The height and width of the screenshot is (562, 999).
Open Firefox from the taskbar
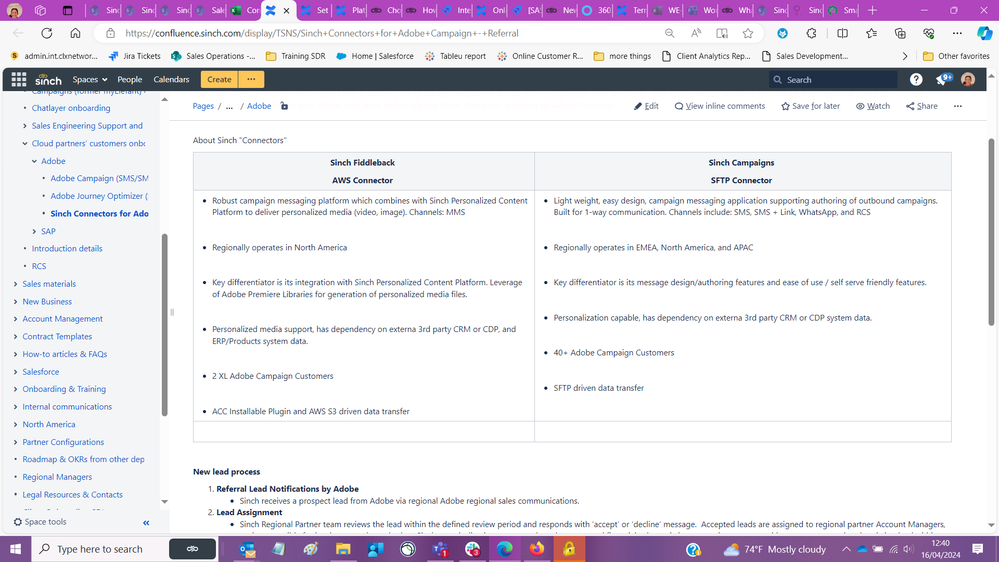pyautogui.click(x=536, y=549)
